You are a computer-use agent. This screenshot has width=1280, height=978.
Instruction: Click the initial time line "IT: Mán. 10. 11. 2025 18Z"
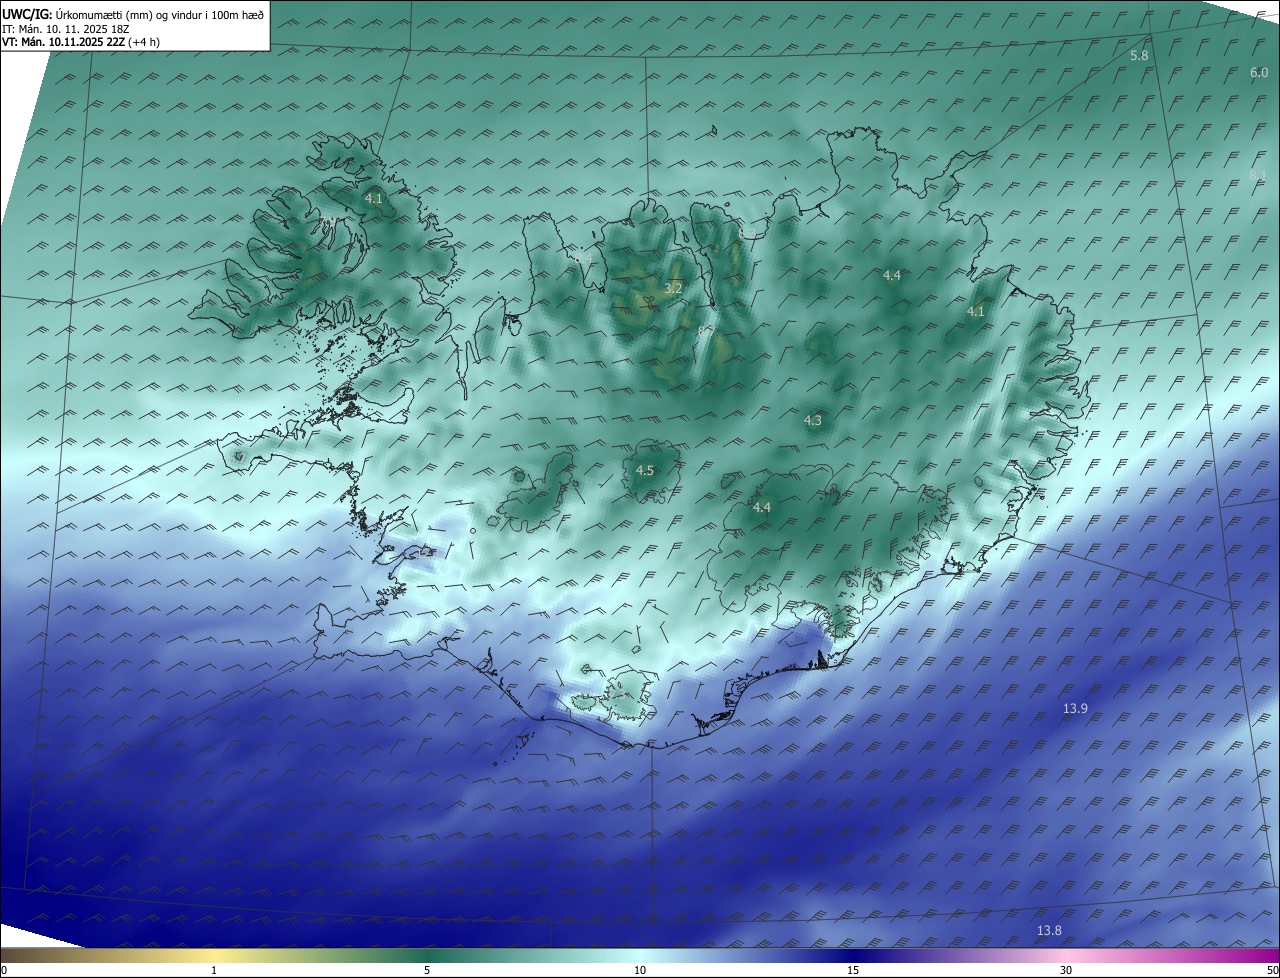[x=66, y=29]
